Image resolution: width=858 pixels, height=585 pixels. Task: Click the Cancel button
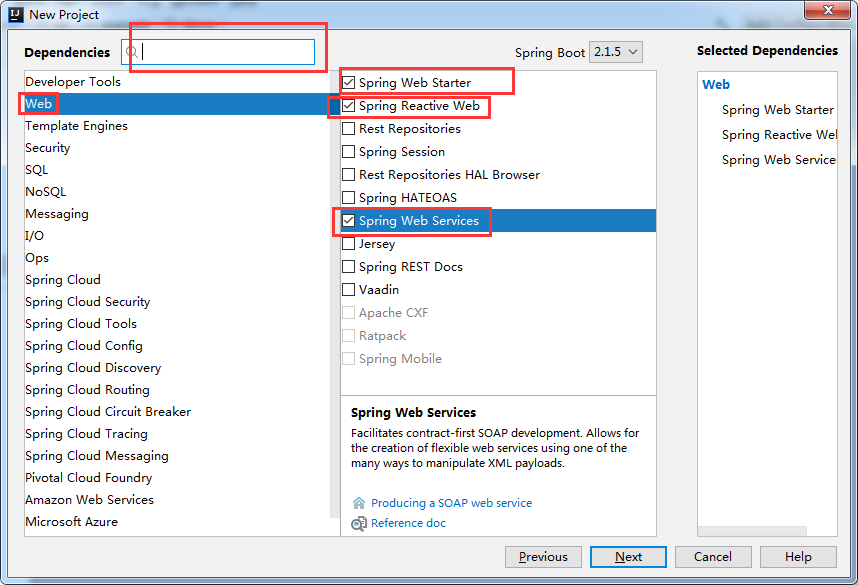pos(713,557)
